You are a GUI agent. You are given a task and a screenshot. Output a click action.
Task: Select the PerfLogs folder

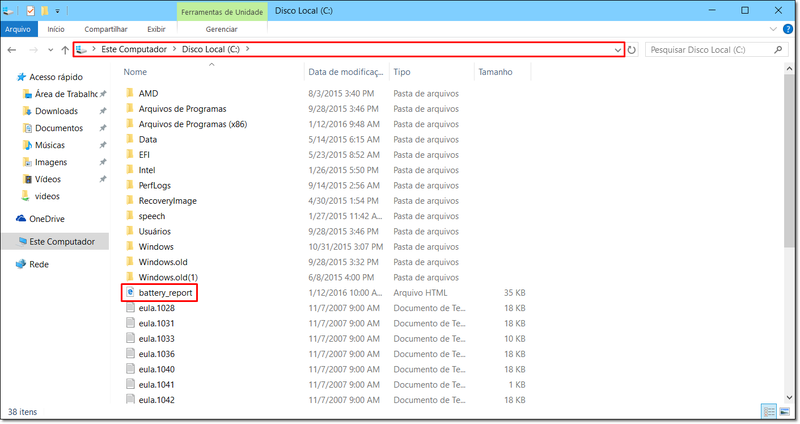[x=155, y=185]
